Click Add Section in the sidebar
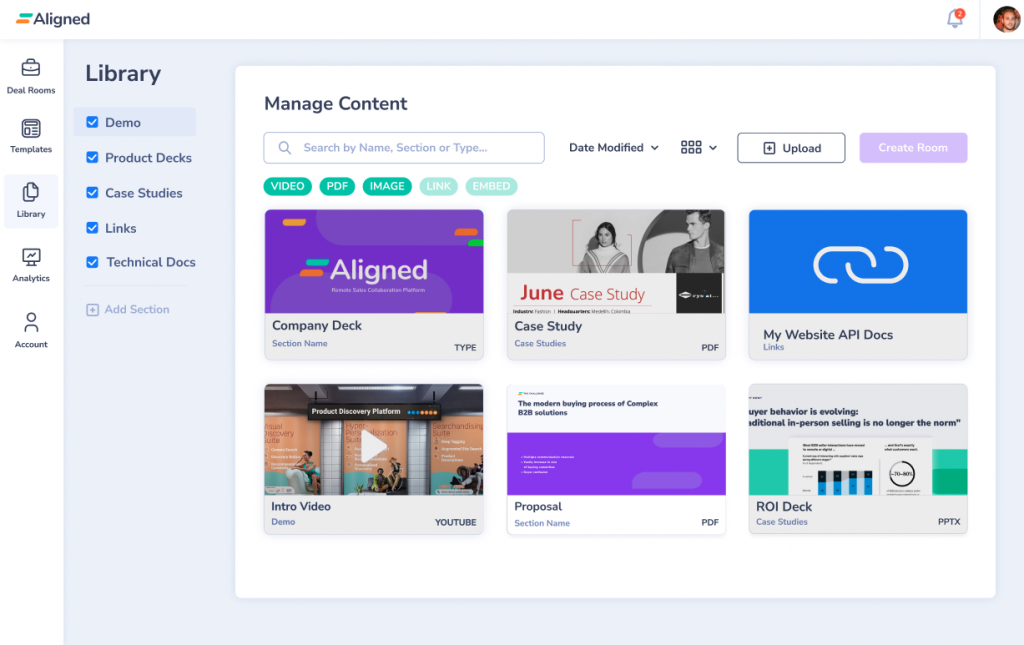The image size is (1024, 645). pyautogui.click(x=128, y=309)
